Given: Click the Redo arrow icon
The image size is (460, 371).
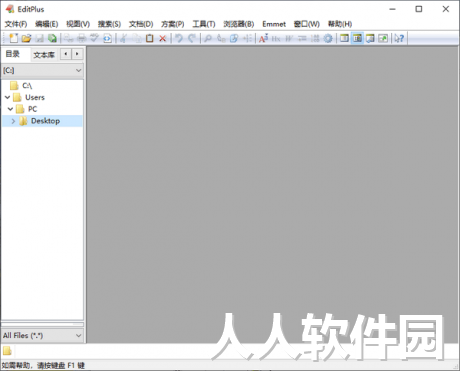Looking at the screenshot, I should (x=192, y=38).
